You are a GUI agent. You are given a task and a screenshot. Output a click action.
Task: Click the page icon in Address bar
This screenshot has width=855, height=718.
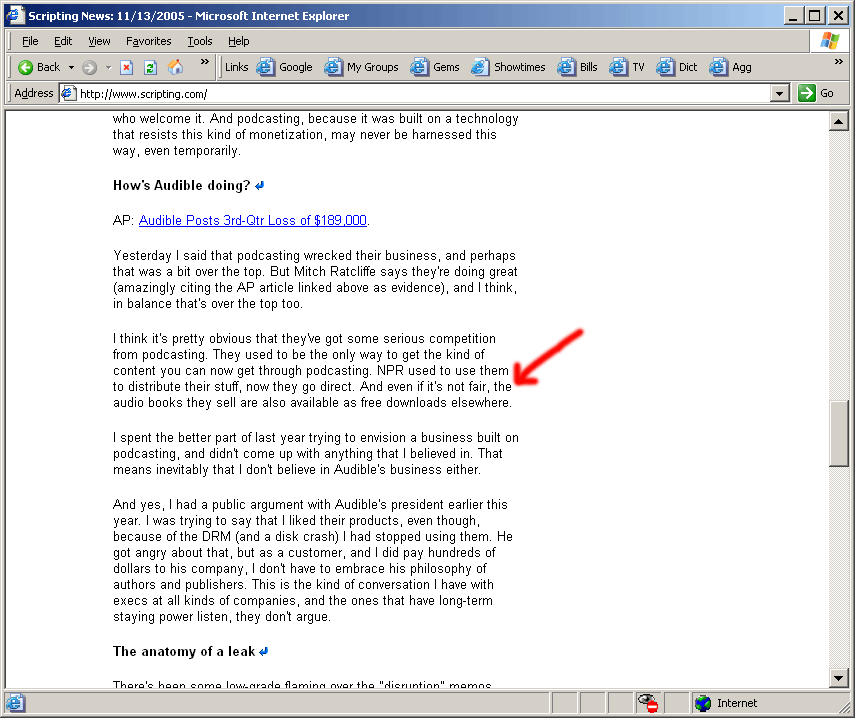[x=68, y=93]
